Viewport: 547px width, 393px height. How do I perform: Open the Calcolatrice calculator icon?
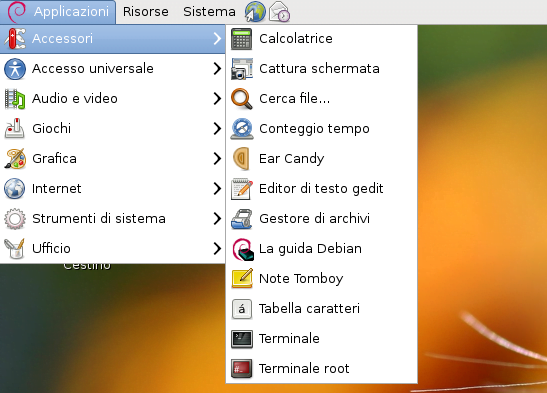click(241, 39)
